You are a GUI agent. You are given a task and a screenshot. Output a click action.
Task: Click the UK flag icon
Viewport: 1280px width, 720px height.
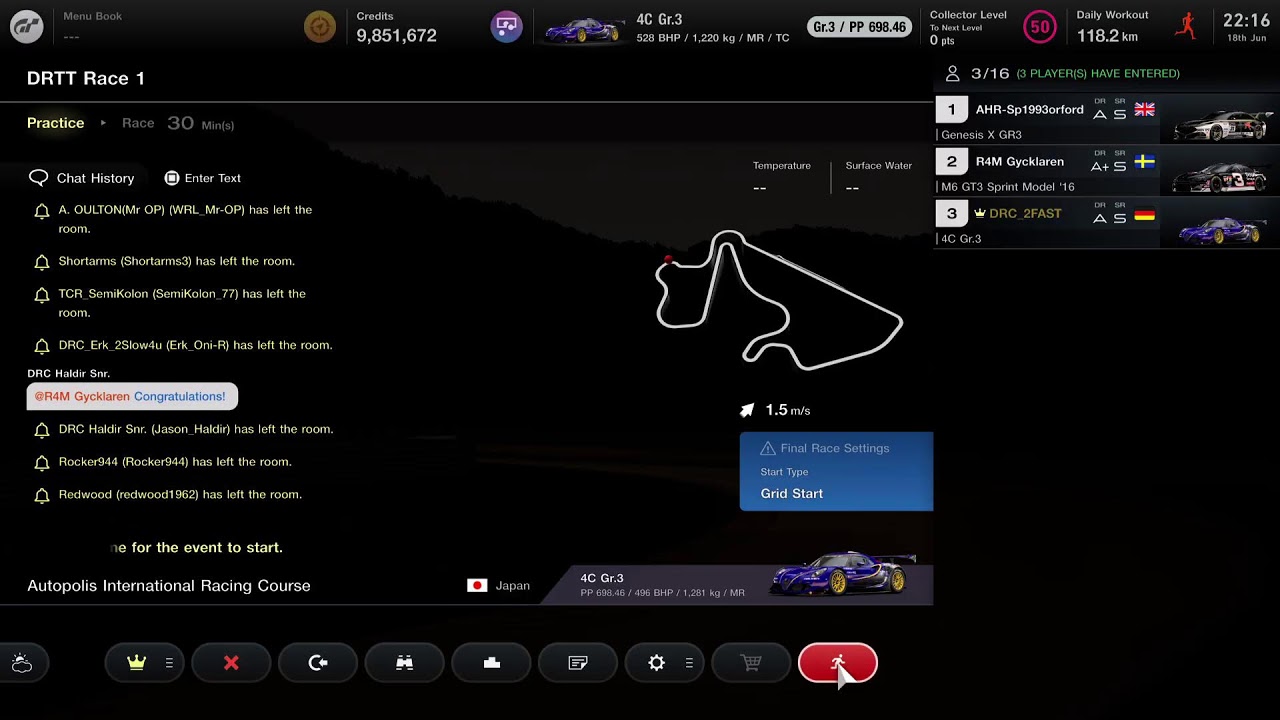point(1145,110)
